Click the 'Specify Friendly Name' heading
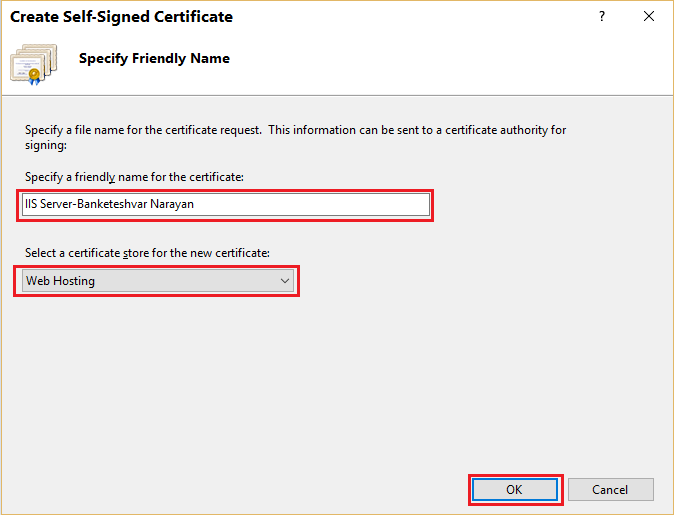Viewport: 674px width, 515px height. [x=154, y=58]
